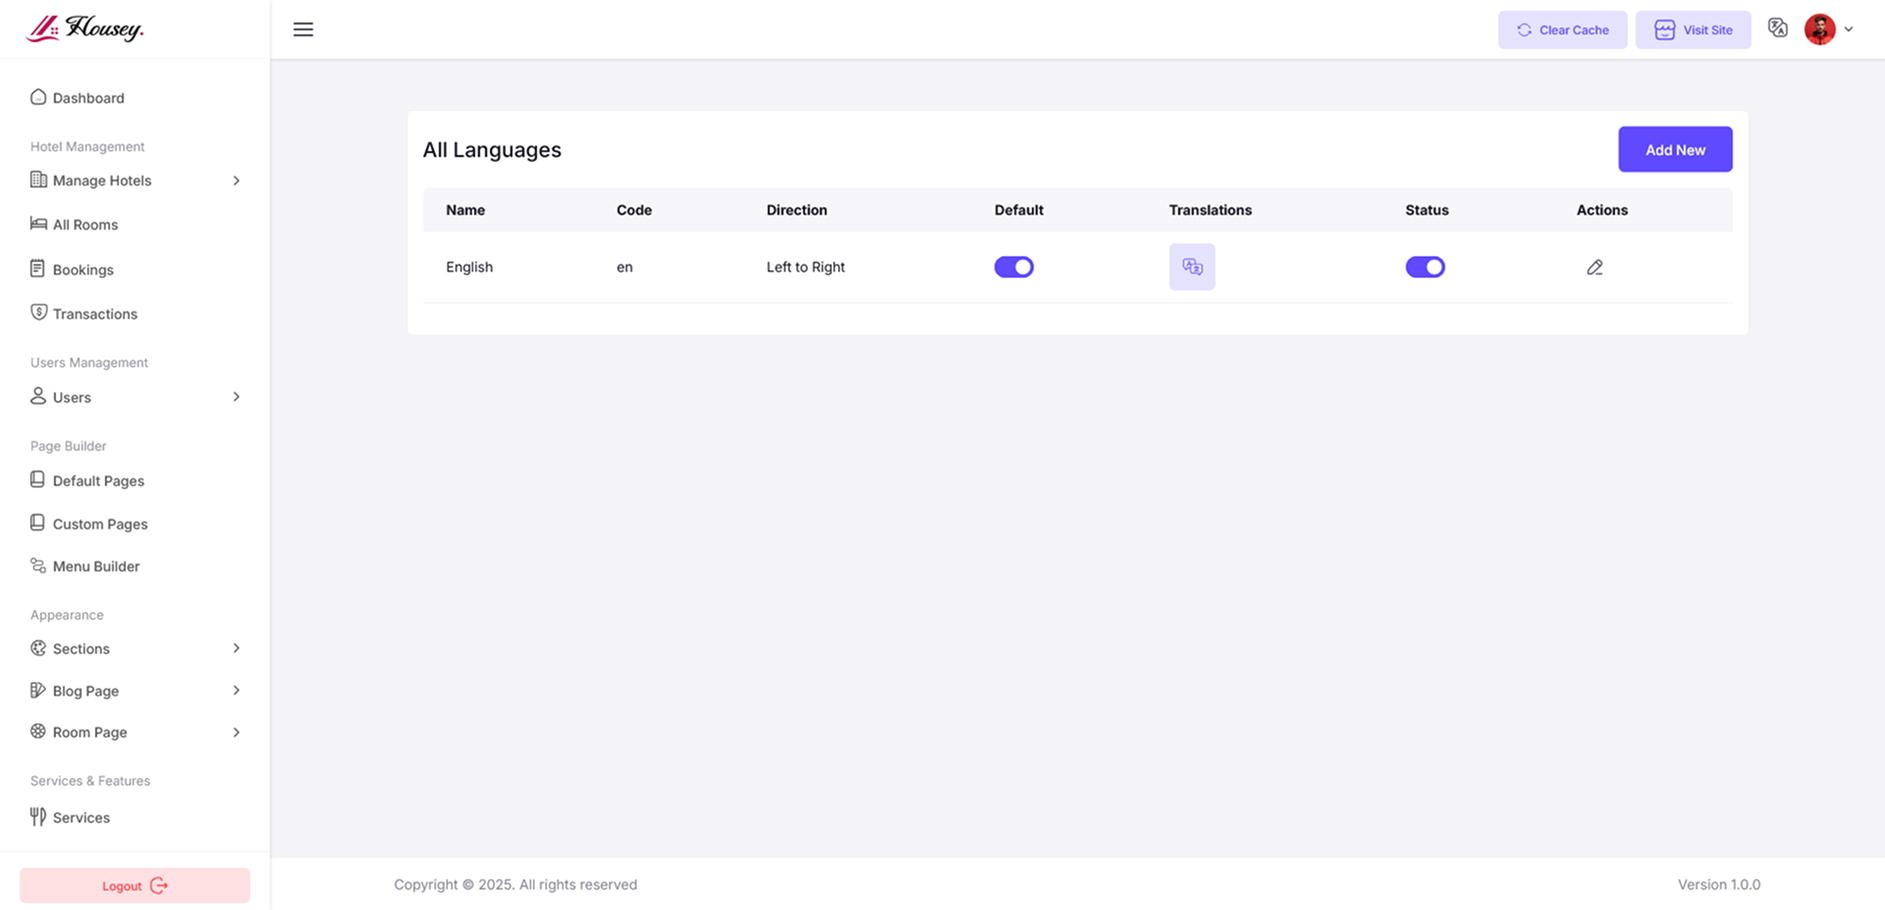Click the pencil edit icon for English
Image resolution: width=1885 pixels, height=910 pixels.
tap(1594, 267)
